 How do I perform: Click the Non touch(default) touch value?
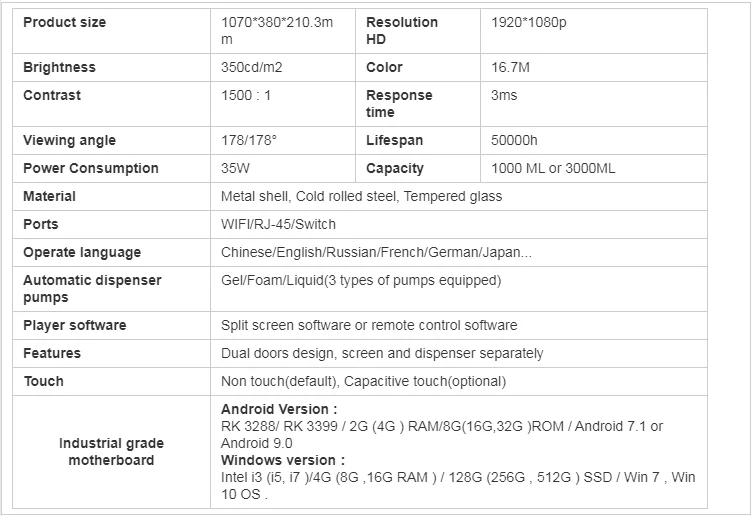[363, 381]
